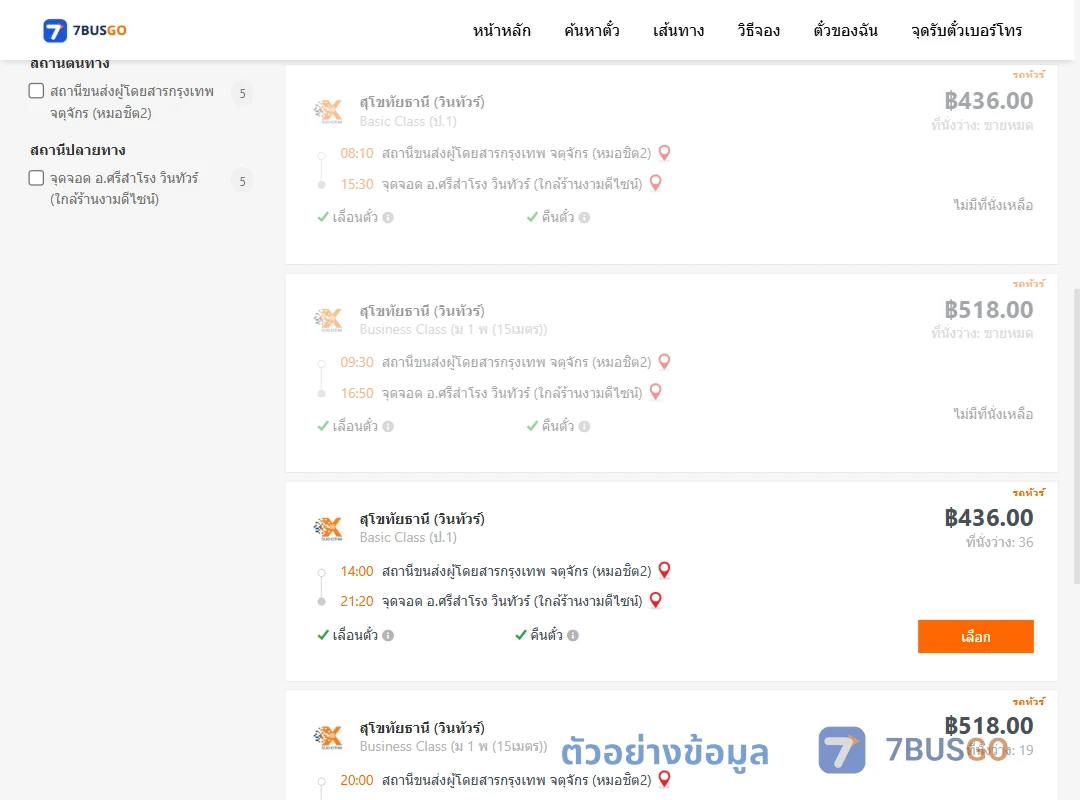The height and width of the screenshot is (800, 1080).
Task: Click operator logo of the 14:00 trip
Action: 328,529
